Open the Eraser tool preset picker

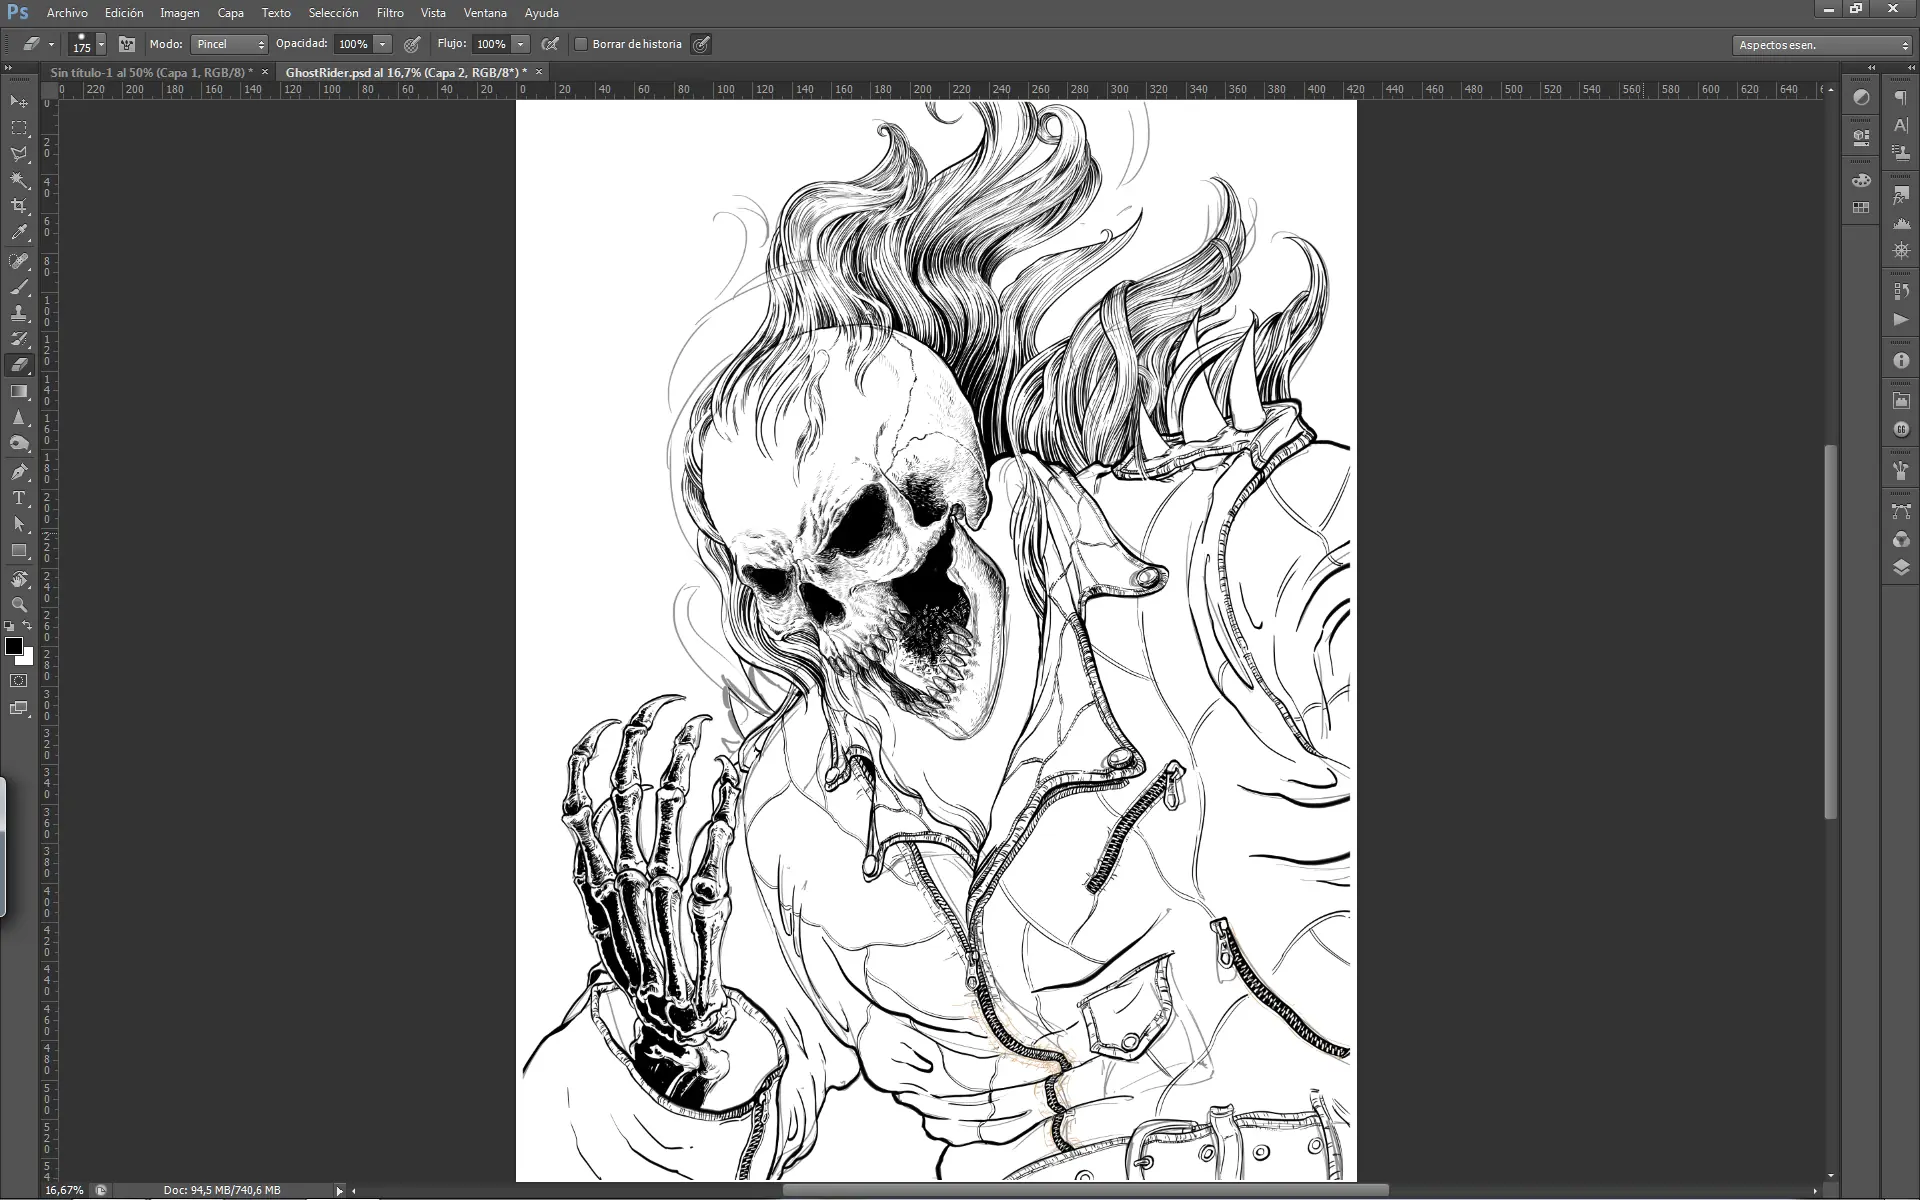tap(38, 44)
